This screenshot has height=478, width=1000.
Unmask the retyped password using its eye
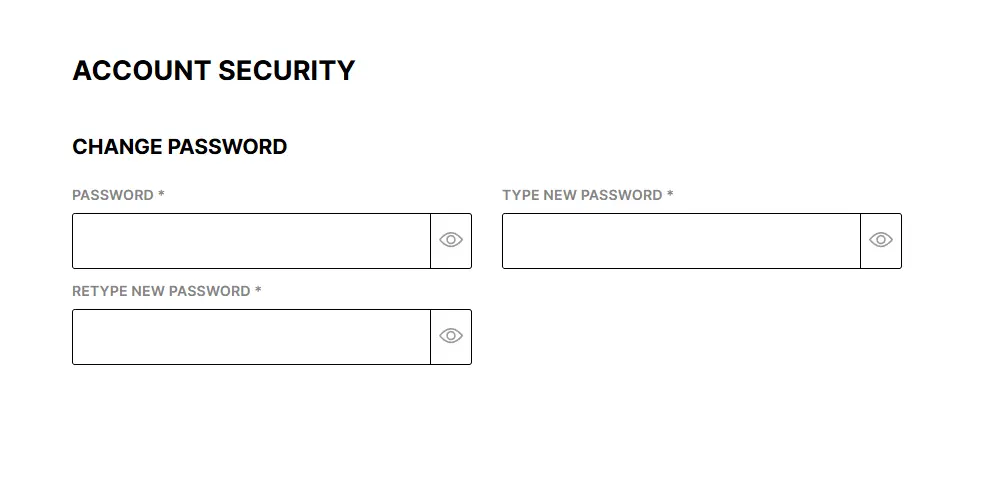pos(451,337)
